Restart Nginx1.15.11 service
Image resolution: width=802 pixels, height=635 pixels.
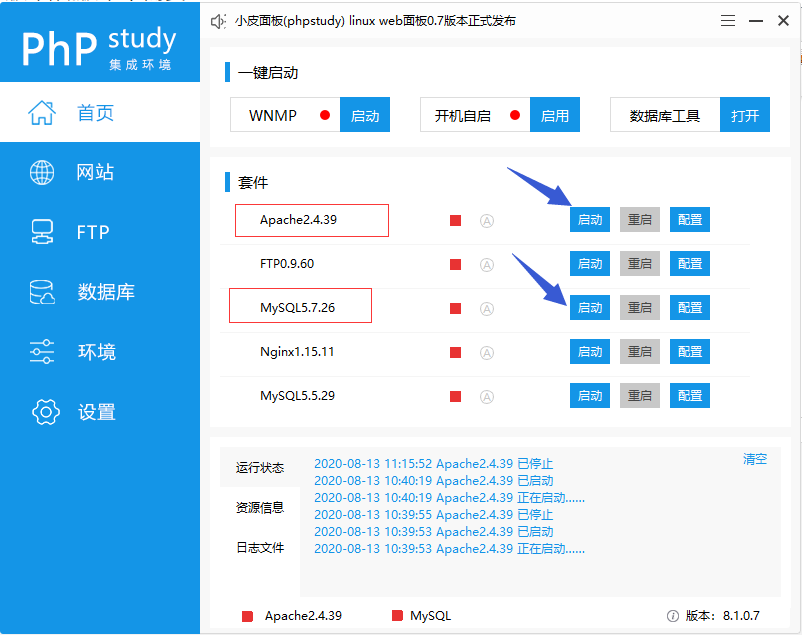[x=640, y=352]
